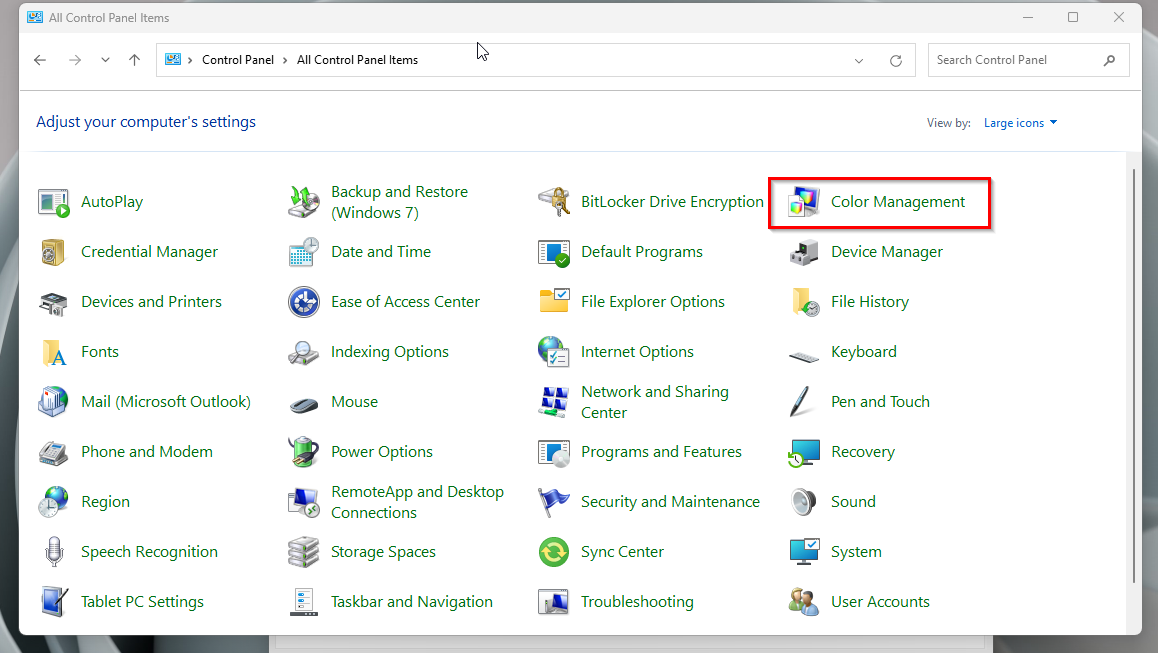Open the Power Options battery icon

pyautogui.click(x=304, y=452)
